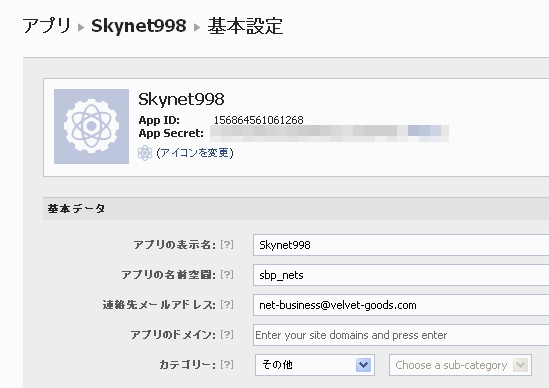Click the blurred App Secret value
The height and width of the screenshot is (388, 549).
329,133
